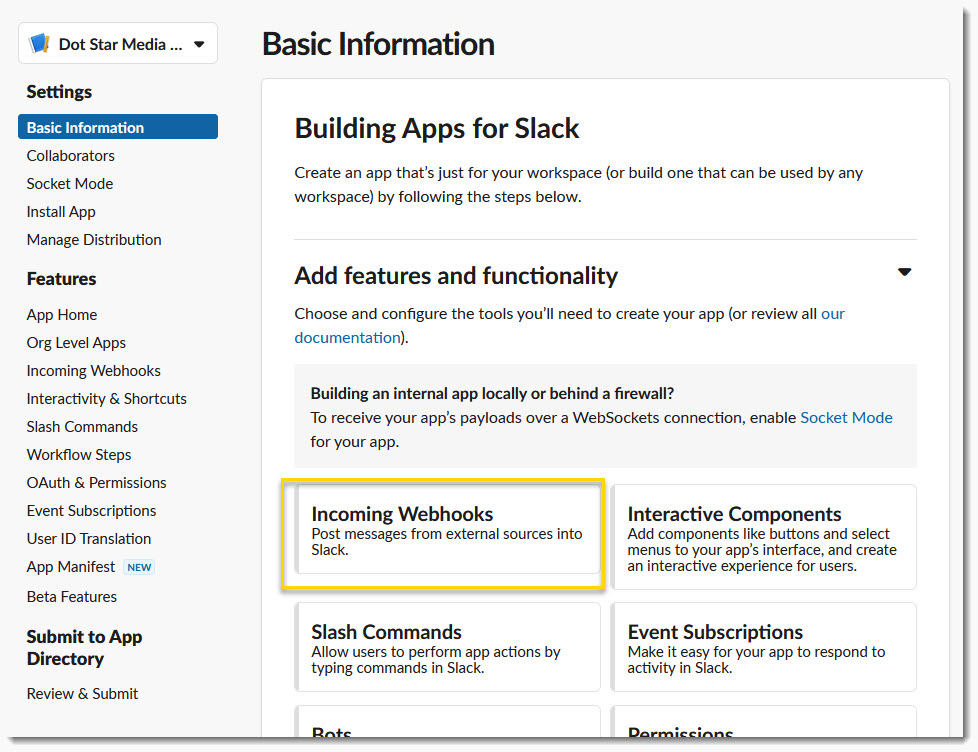
Task: Click the Submit to App Directory heading
Action: point(84,648)
